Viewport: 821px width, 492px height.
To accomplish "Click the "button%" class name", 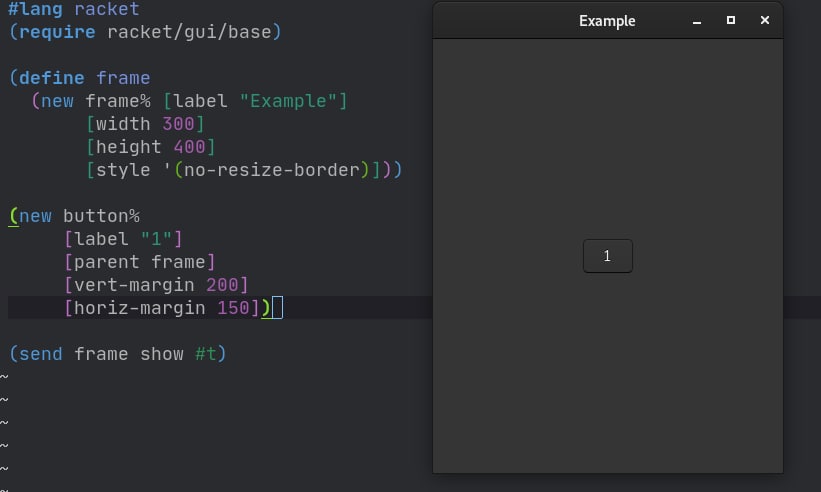I will point(102,216).
